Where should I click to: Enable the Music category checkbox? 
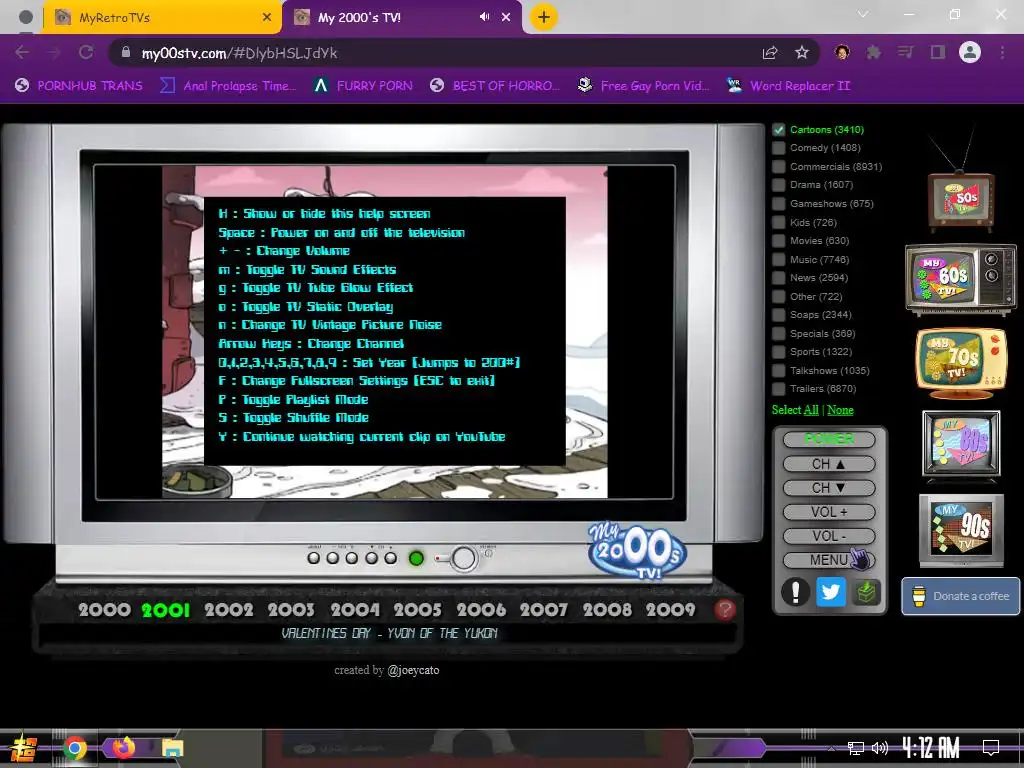click(x=778, y=259)
